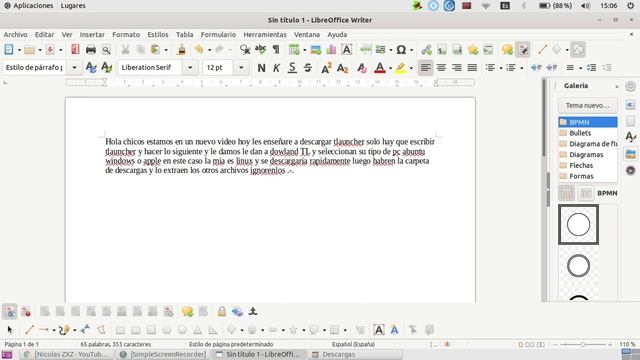Pick the Fontwork text icon in drawing toolbar
640x360 pixels.
pyautogui.click(x=394, y=330)
